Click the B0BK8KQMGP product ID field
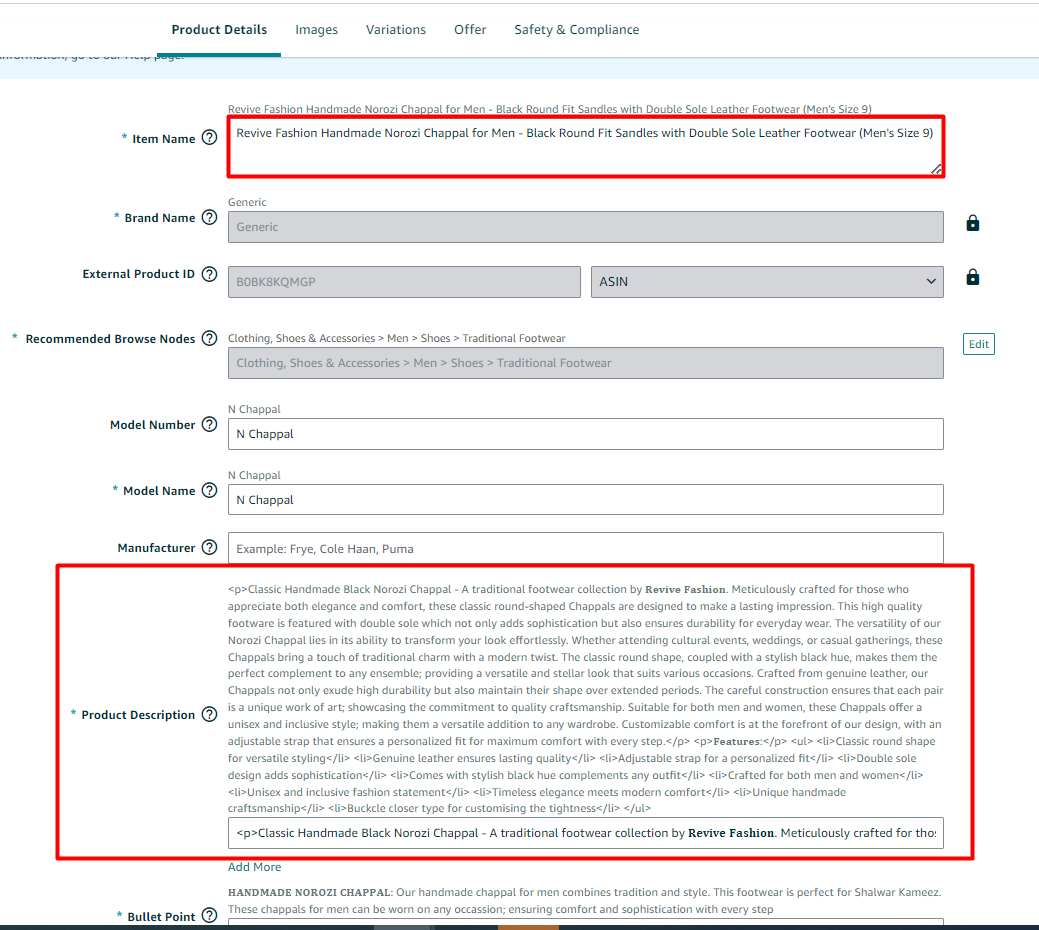 [404, 282]
